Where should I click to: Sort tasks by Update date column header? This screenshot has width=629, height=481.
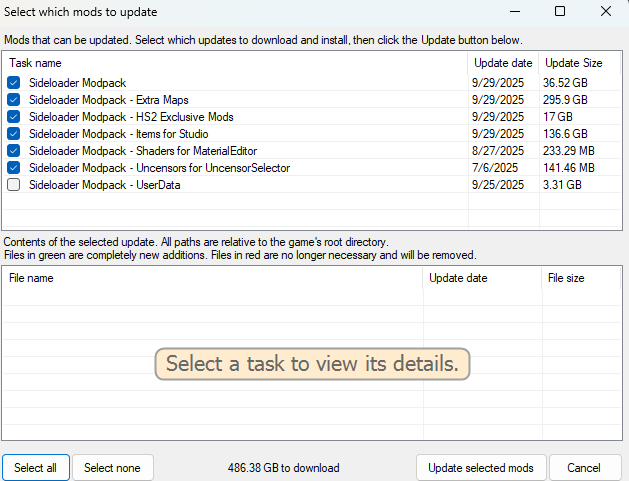point(503,63)
